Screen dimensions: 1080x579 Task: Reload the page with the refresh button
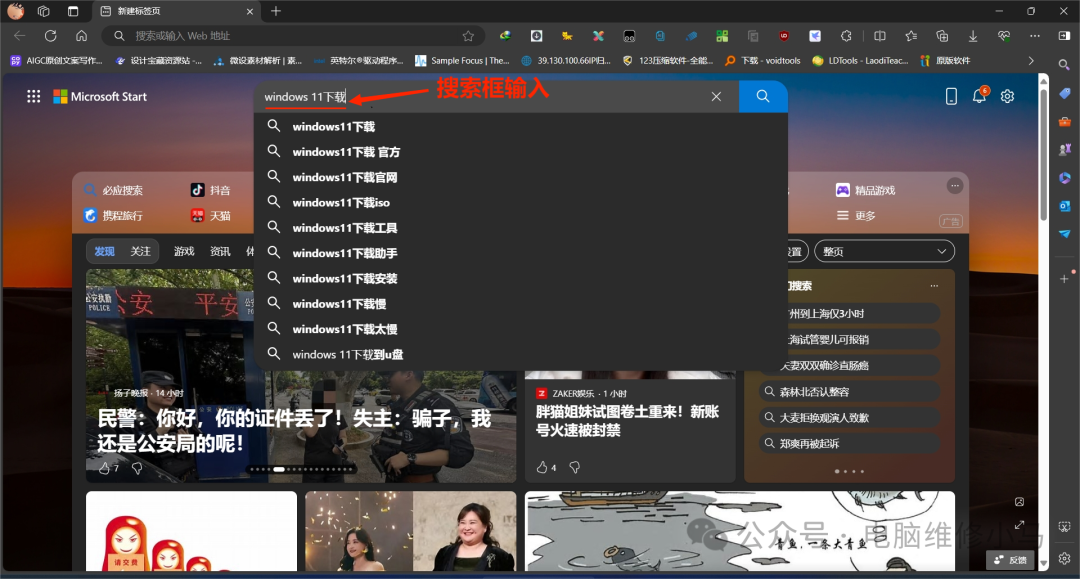(x=50, y=36)
